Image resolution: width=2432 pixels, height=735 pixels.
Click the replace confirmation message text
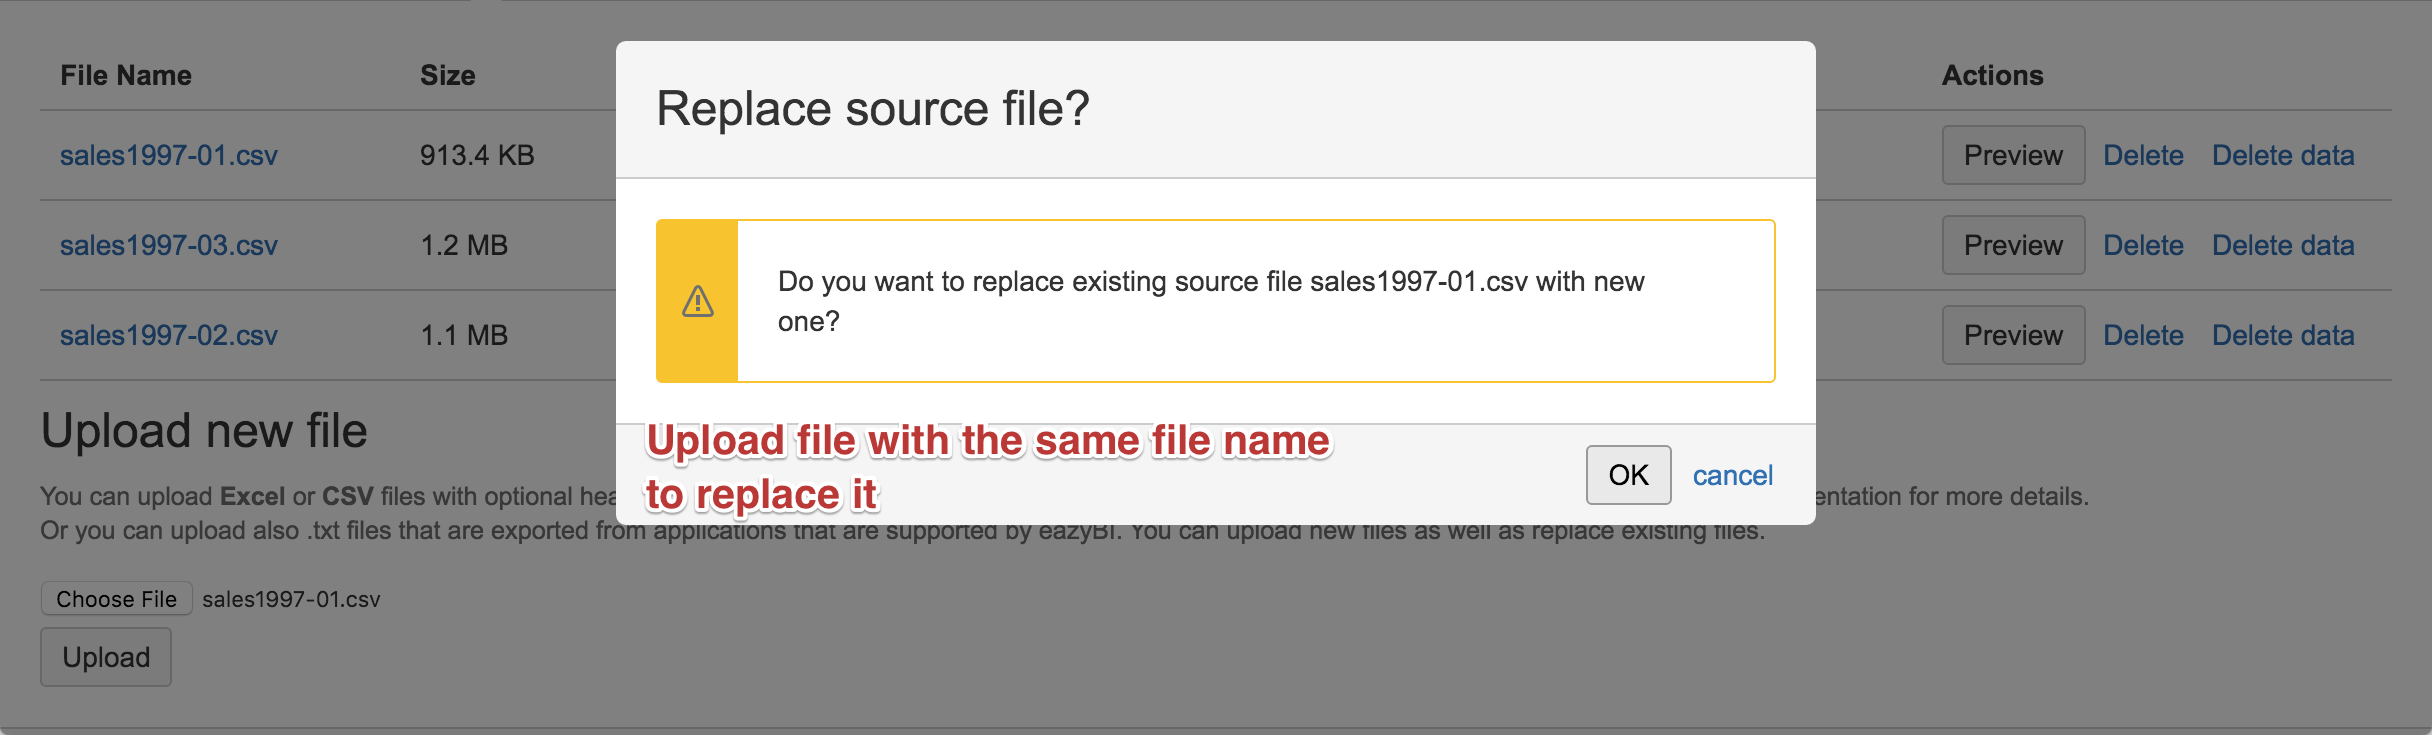tap(1210, 301)
